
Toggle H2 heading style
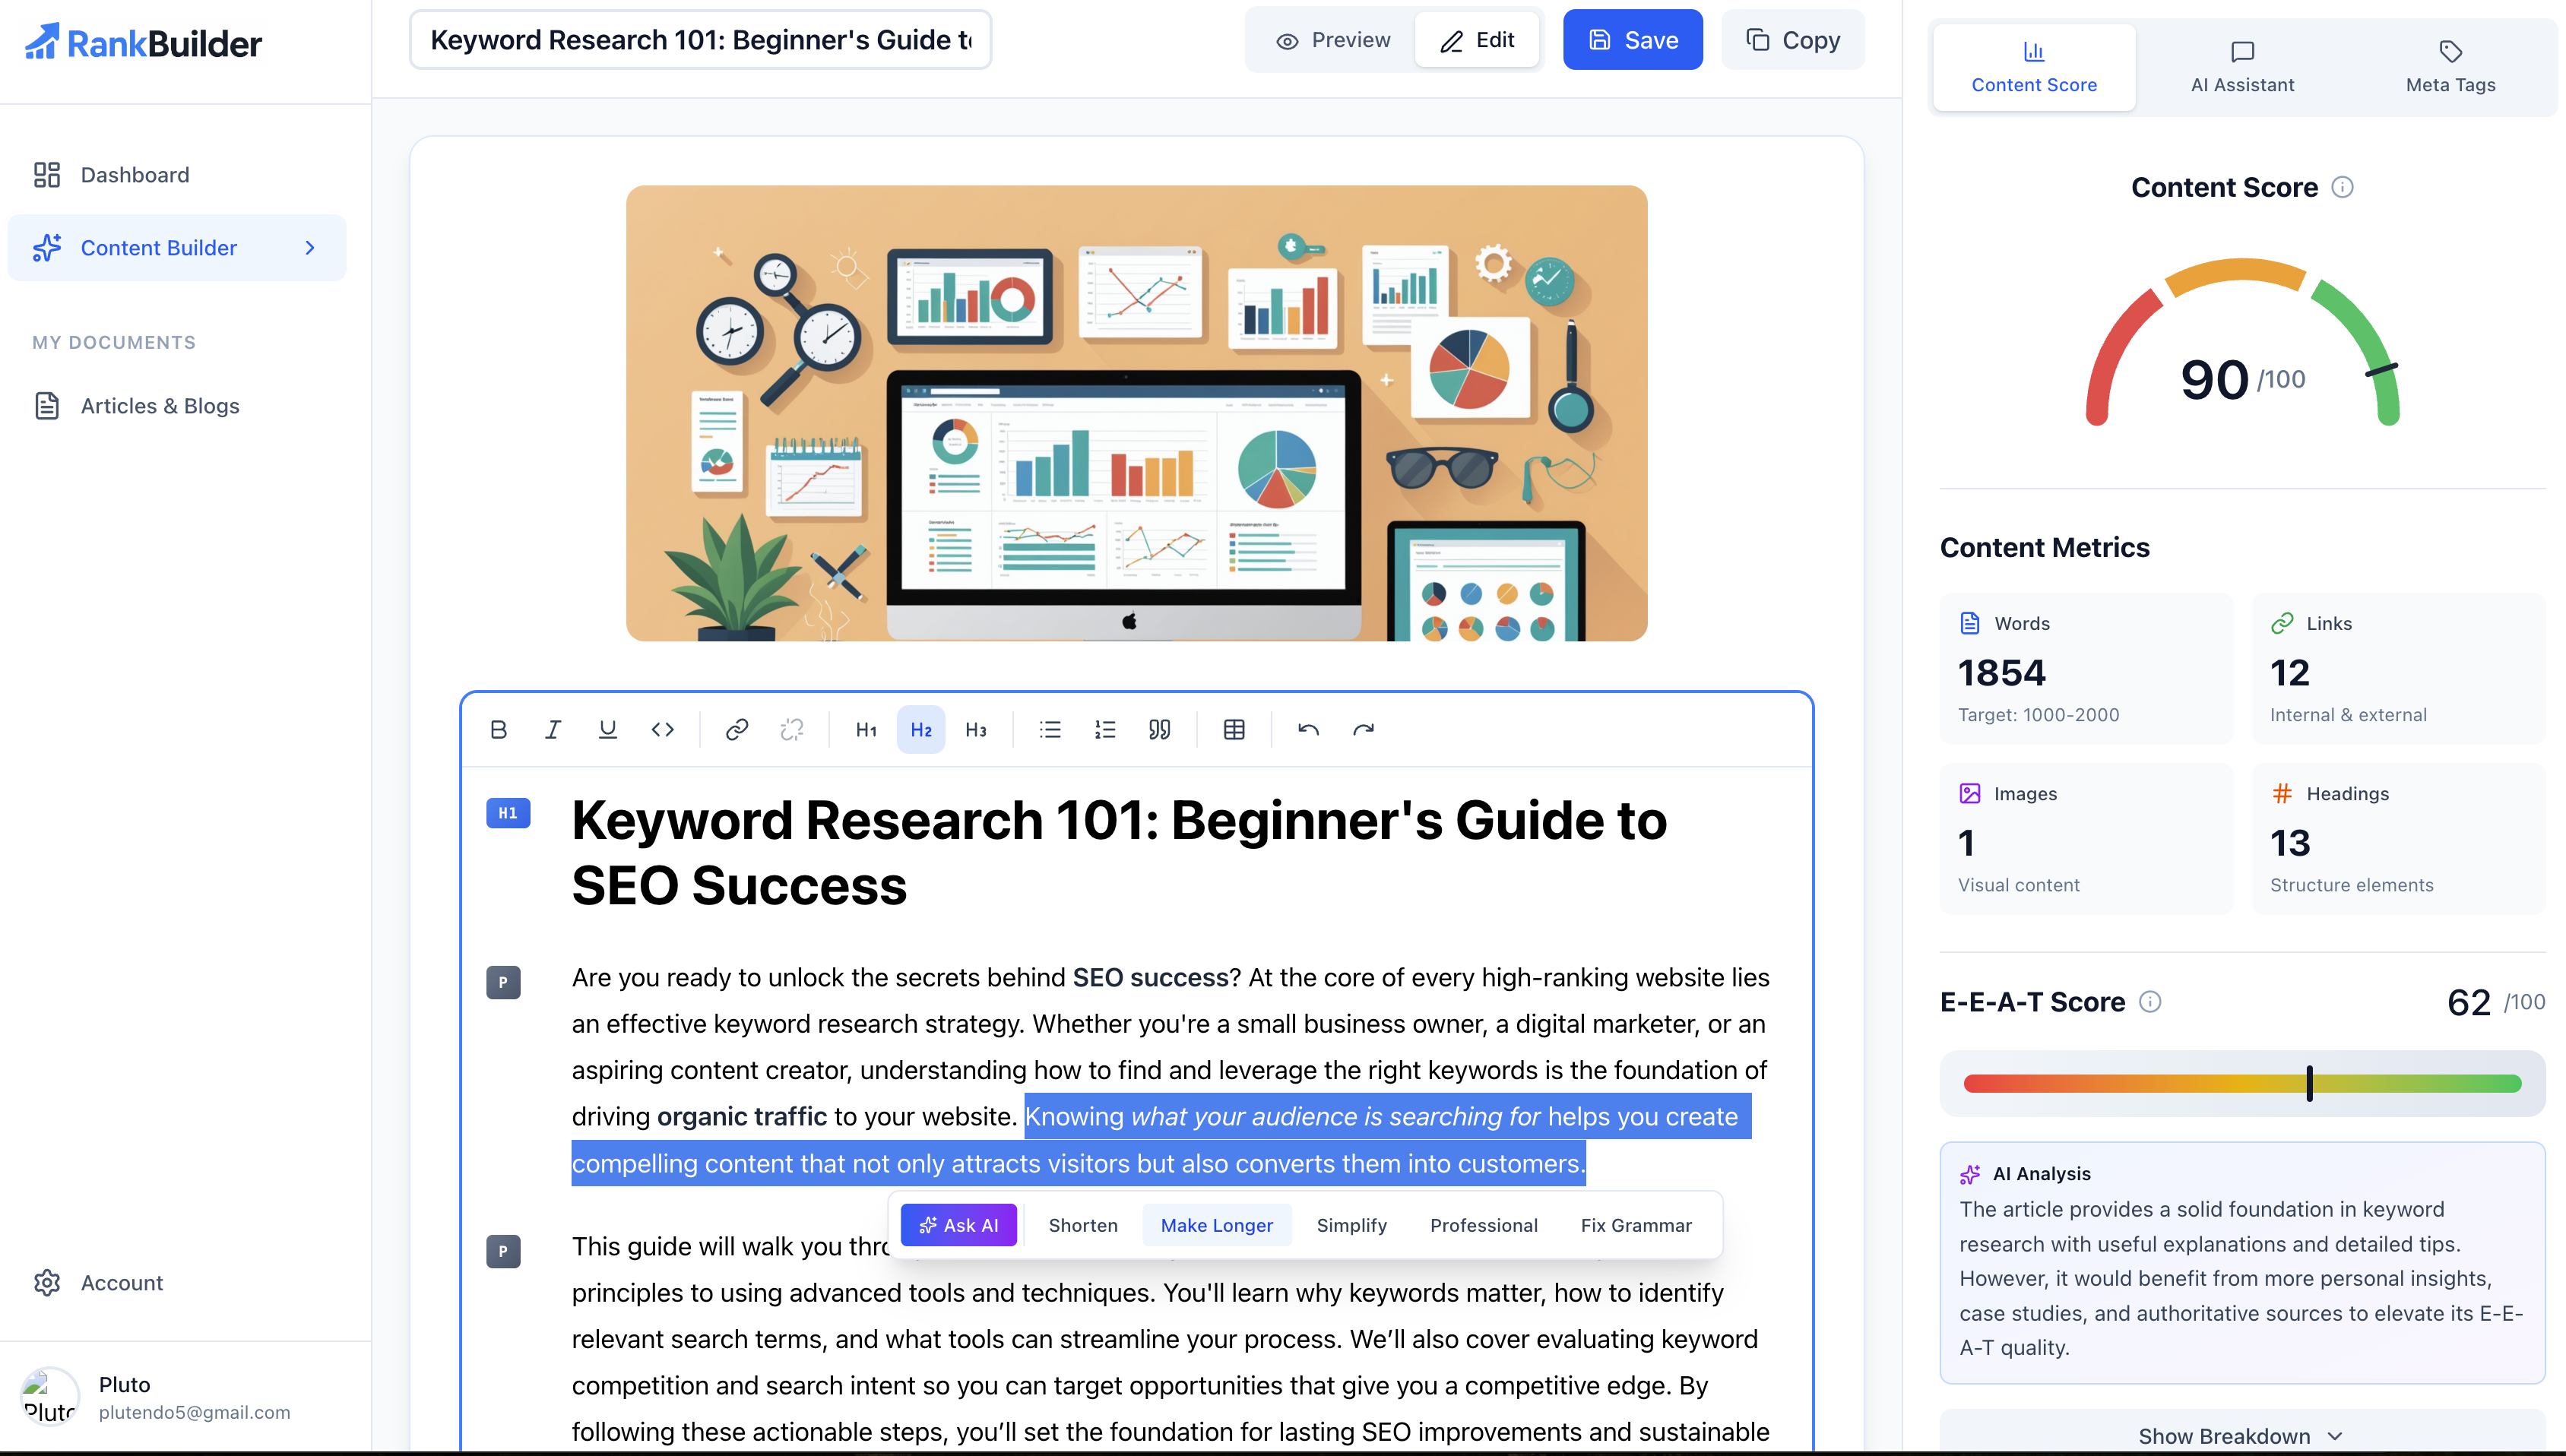[x=920, y=730]
